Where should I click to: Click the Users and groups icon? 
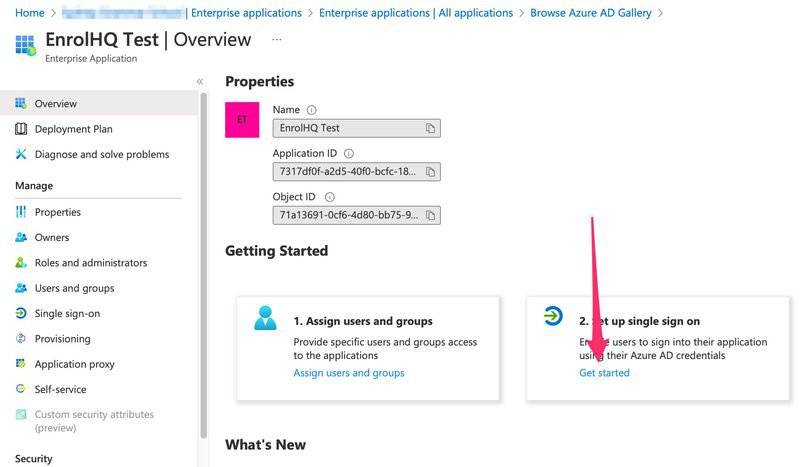[21, 288]
